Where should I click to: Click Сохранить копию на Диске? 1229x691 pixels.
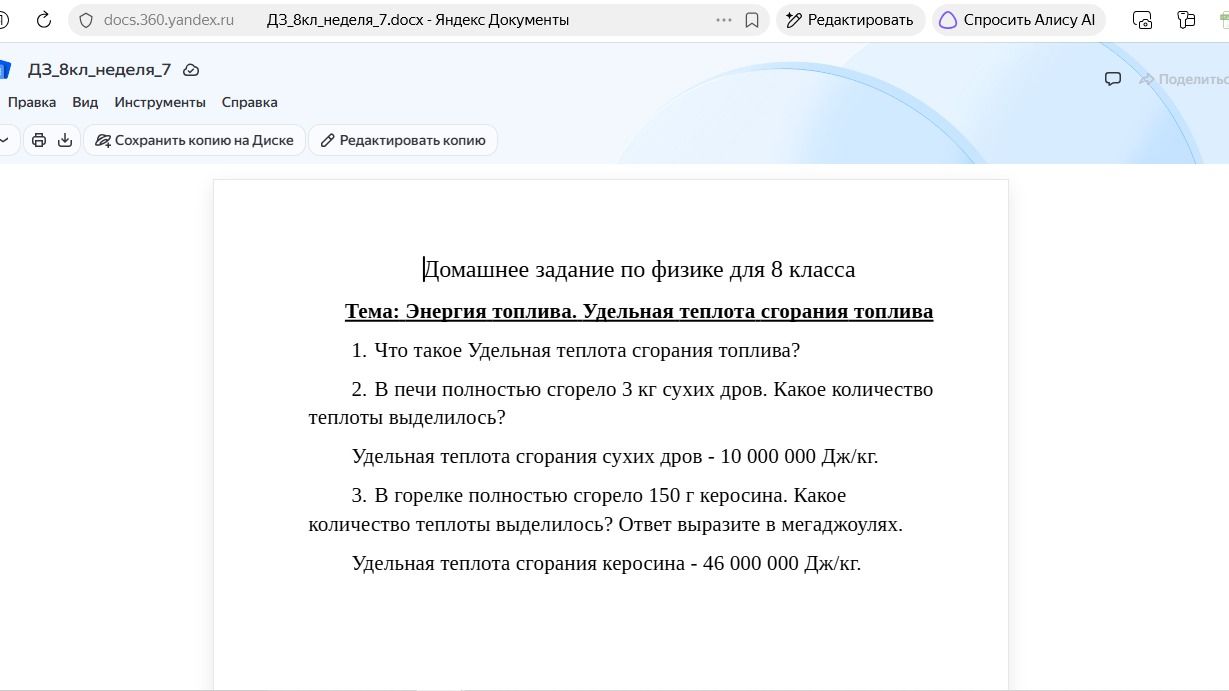[194, 140]
